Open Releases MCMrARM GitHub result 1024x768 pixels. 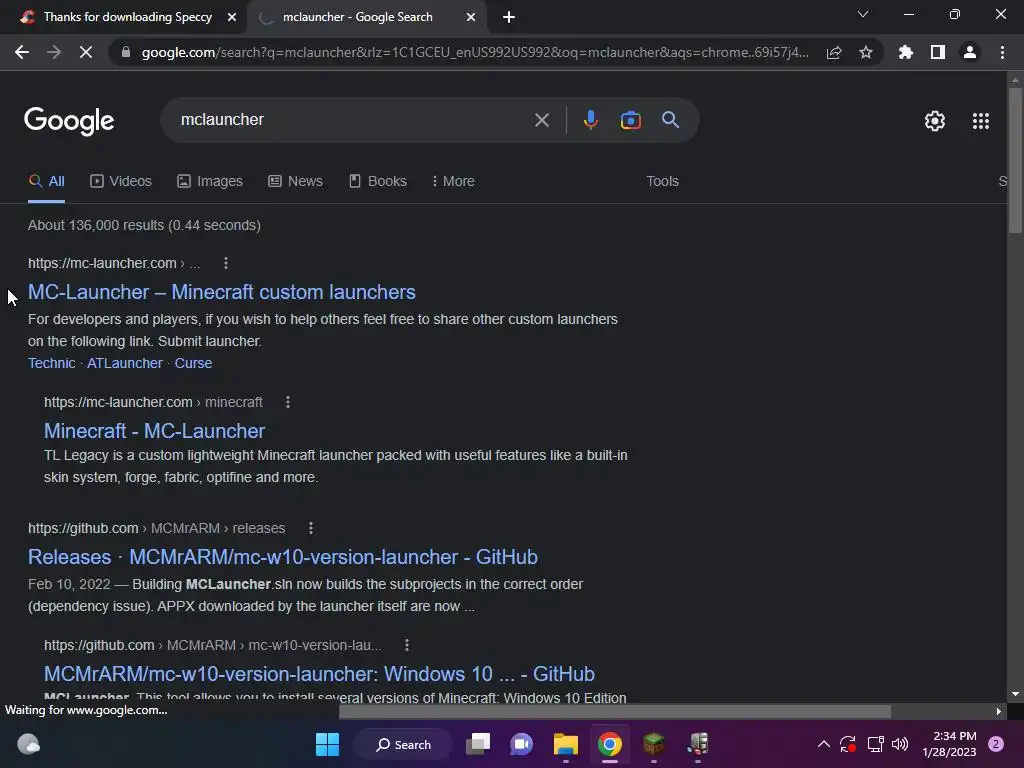283,557
